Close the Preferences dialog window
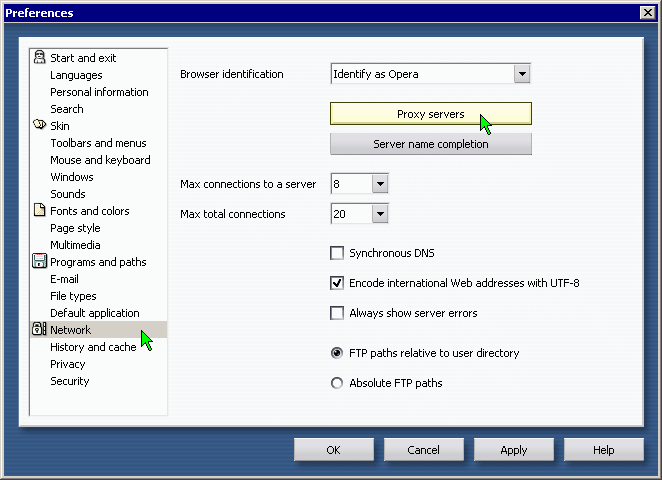 648,13
